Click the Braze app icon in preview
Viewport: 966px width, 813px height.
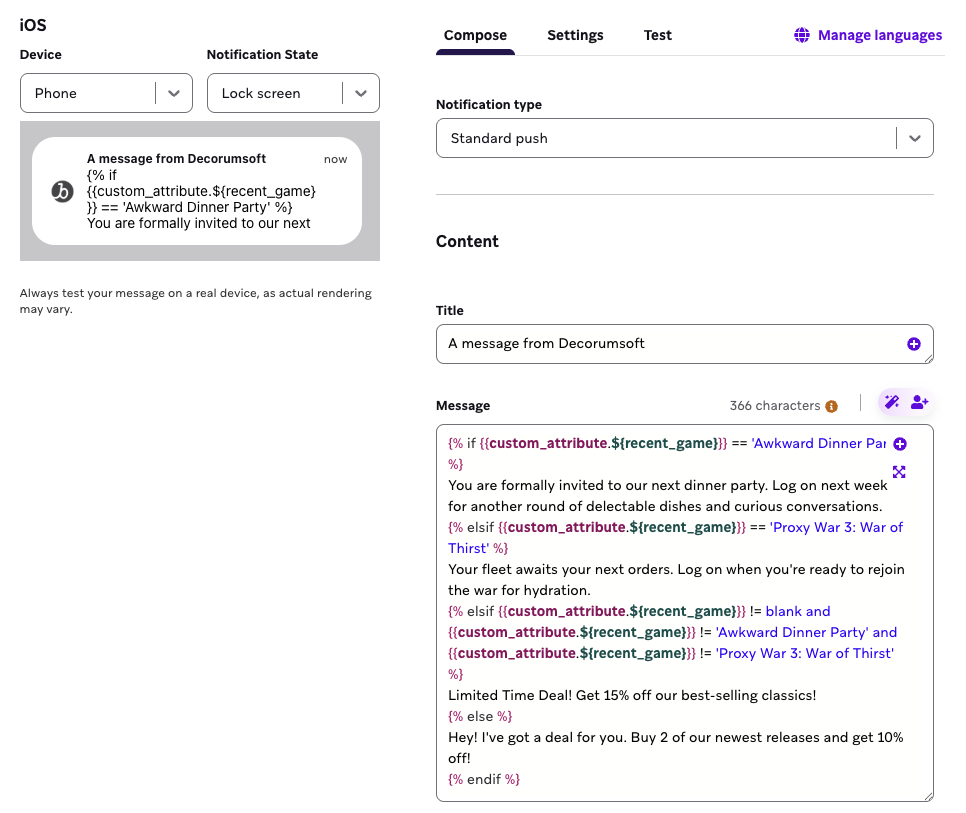(62, 192)
